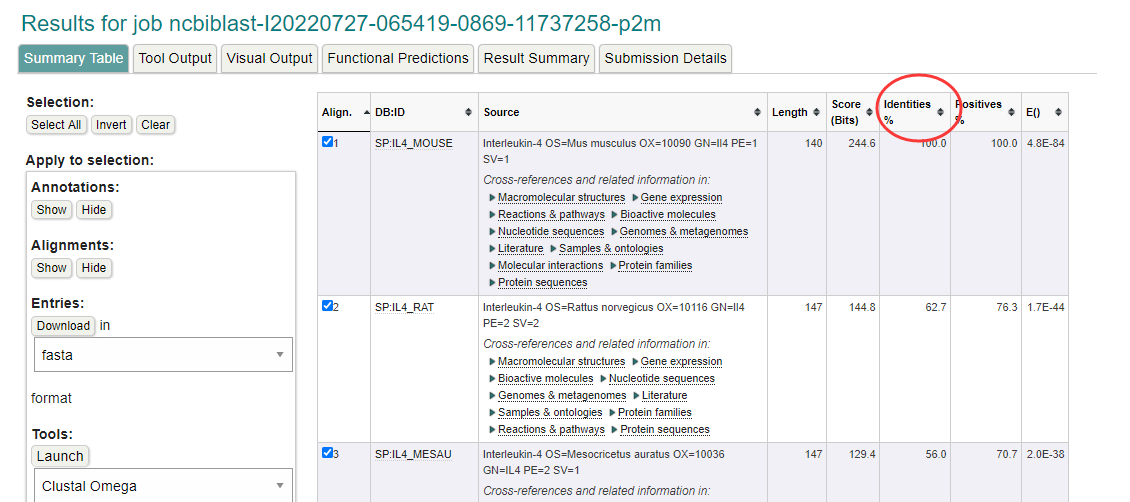The image size is (1130, 502).
Task: Switch to the Visual Output tab
Action: pos(269,58)
